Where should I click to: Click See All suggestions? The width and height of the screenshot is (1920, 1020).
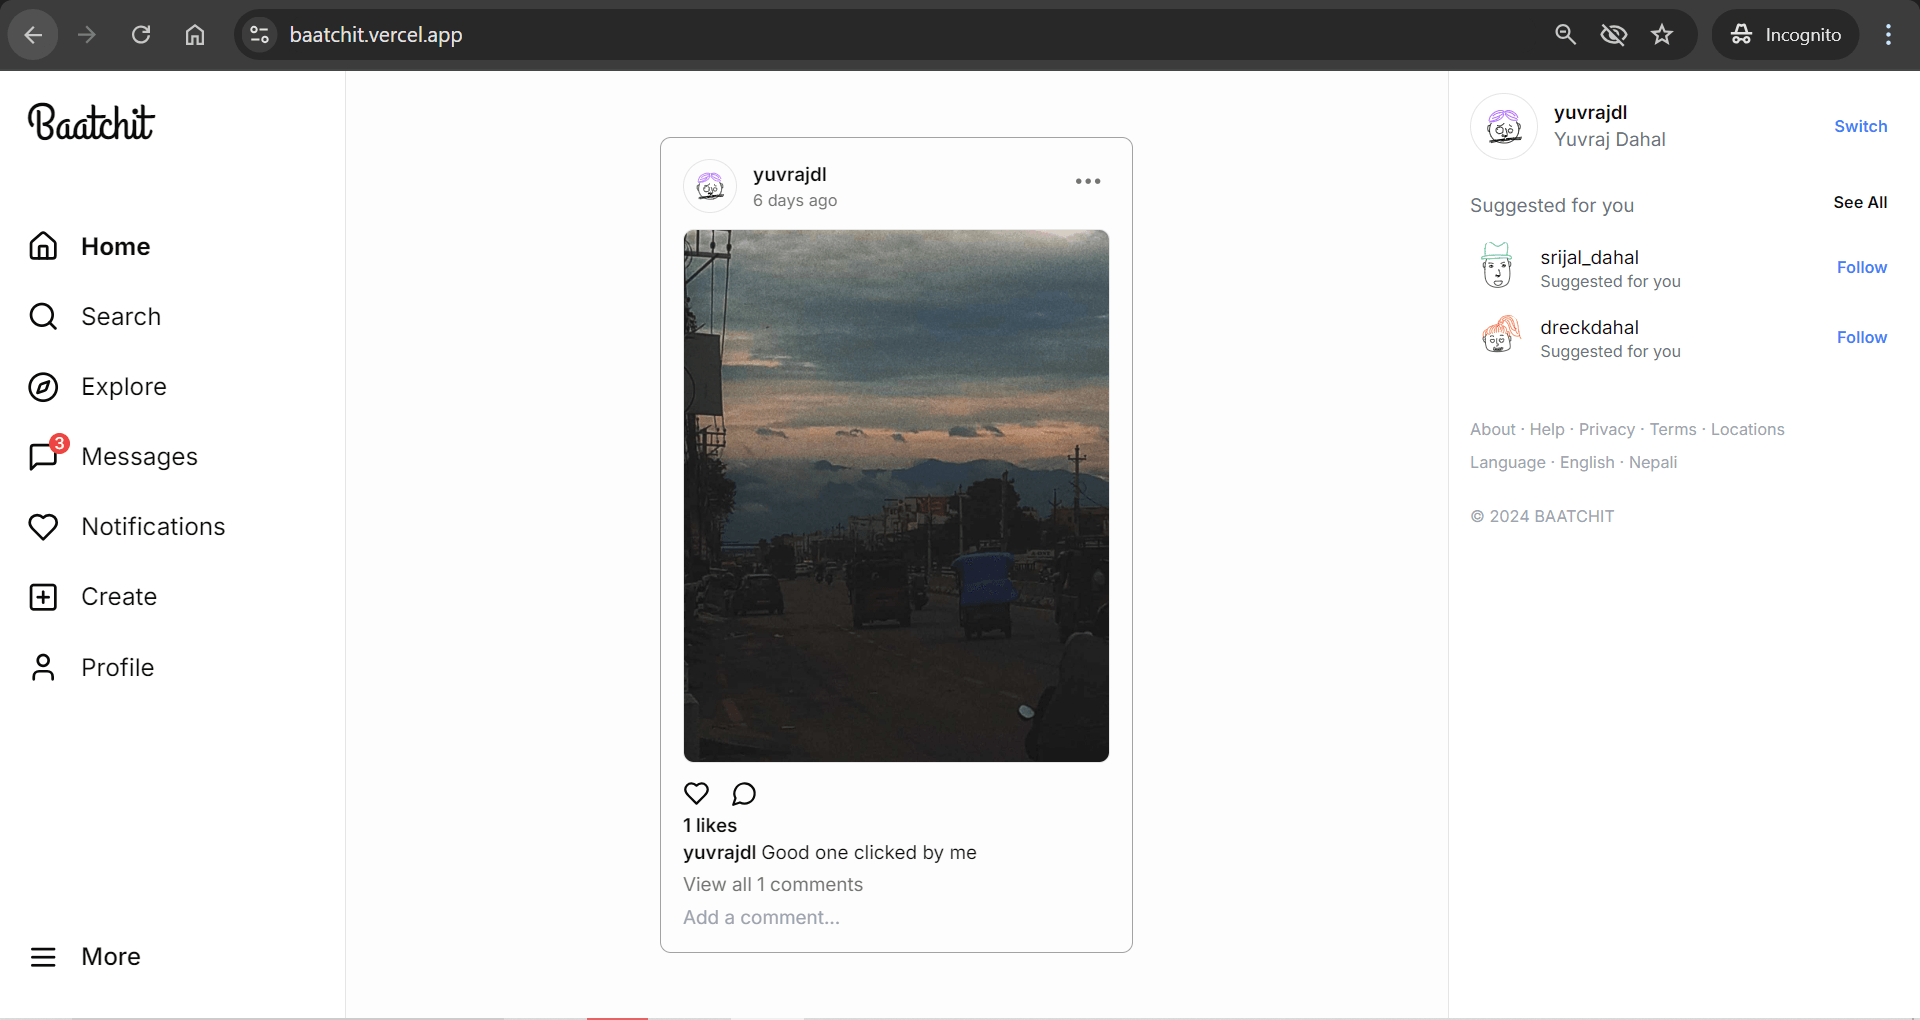coord(1860,202)
